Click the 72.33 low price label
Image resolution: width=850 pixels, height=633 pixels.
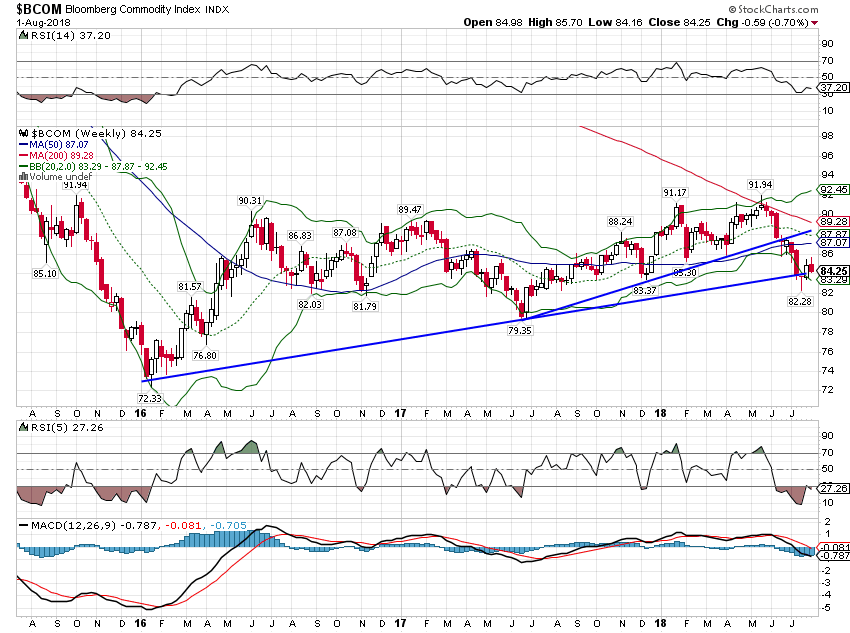pos(150,398)
